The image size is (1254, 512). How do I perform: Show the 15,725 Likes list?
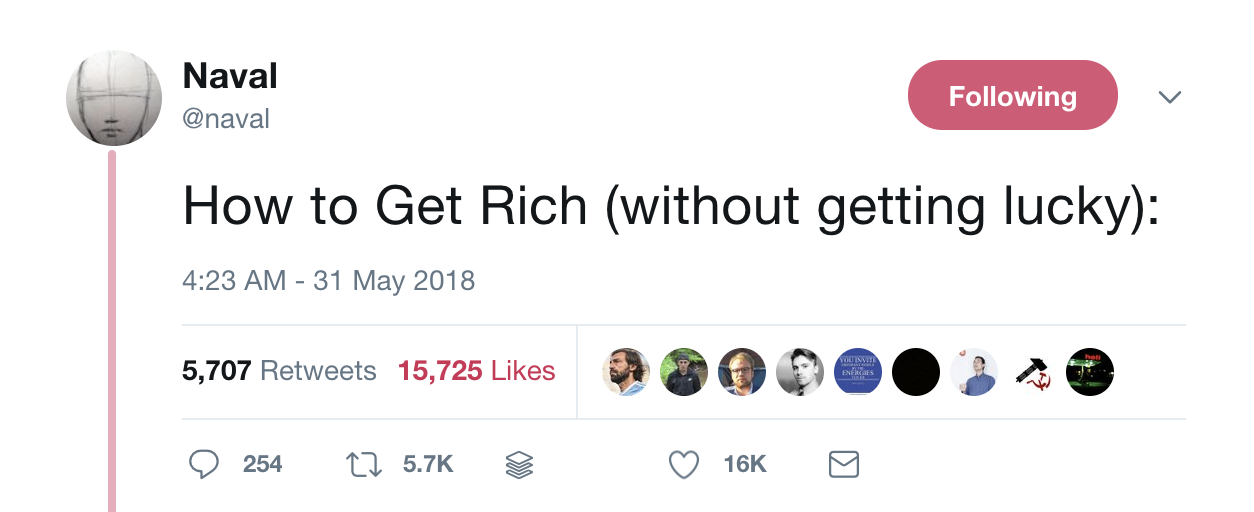476,371
